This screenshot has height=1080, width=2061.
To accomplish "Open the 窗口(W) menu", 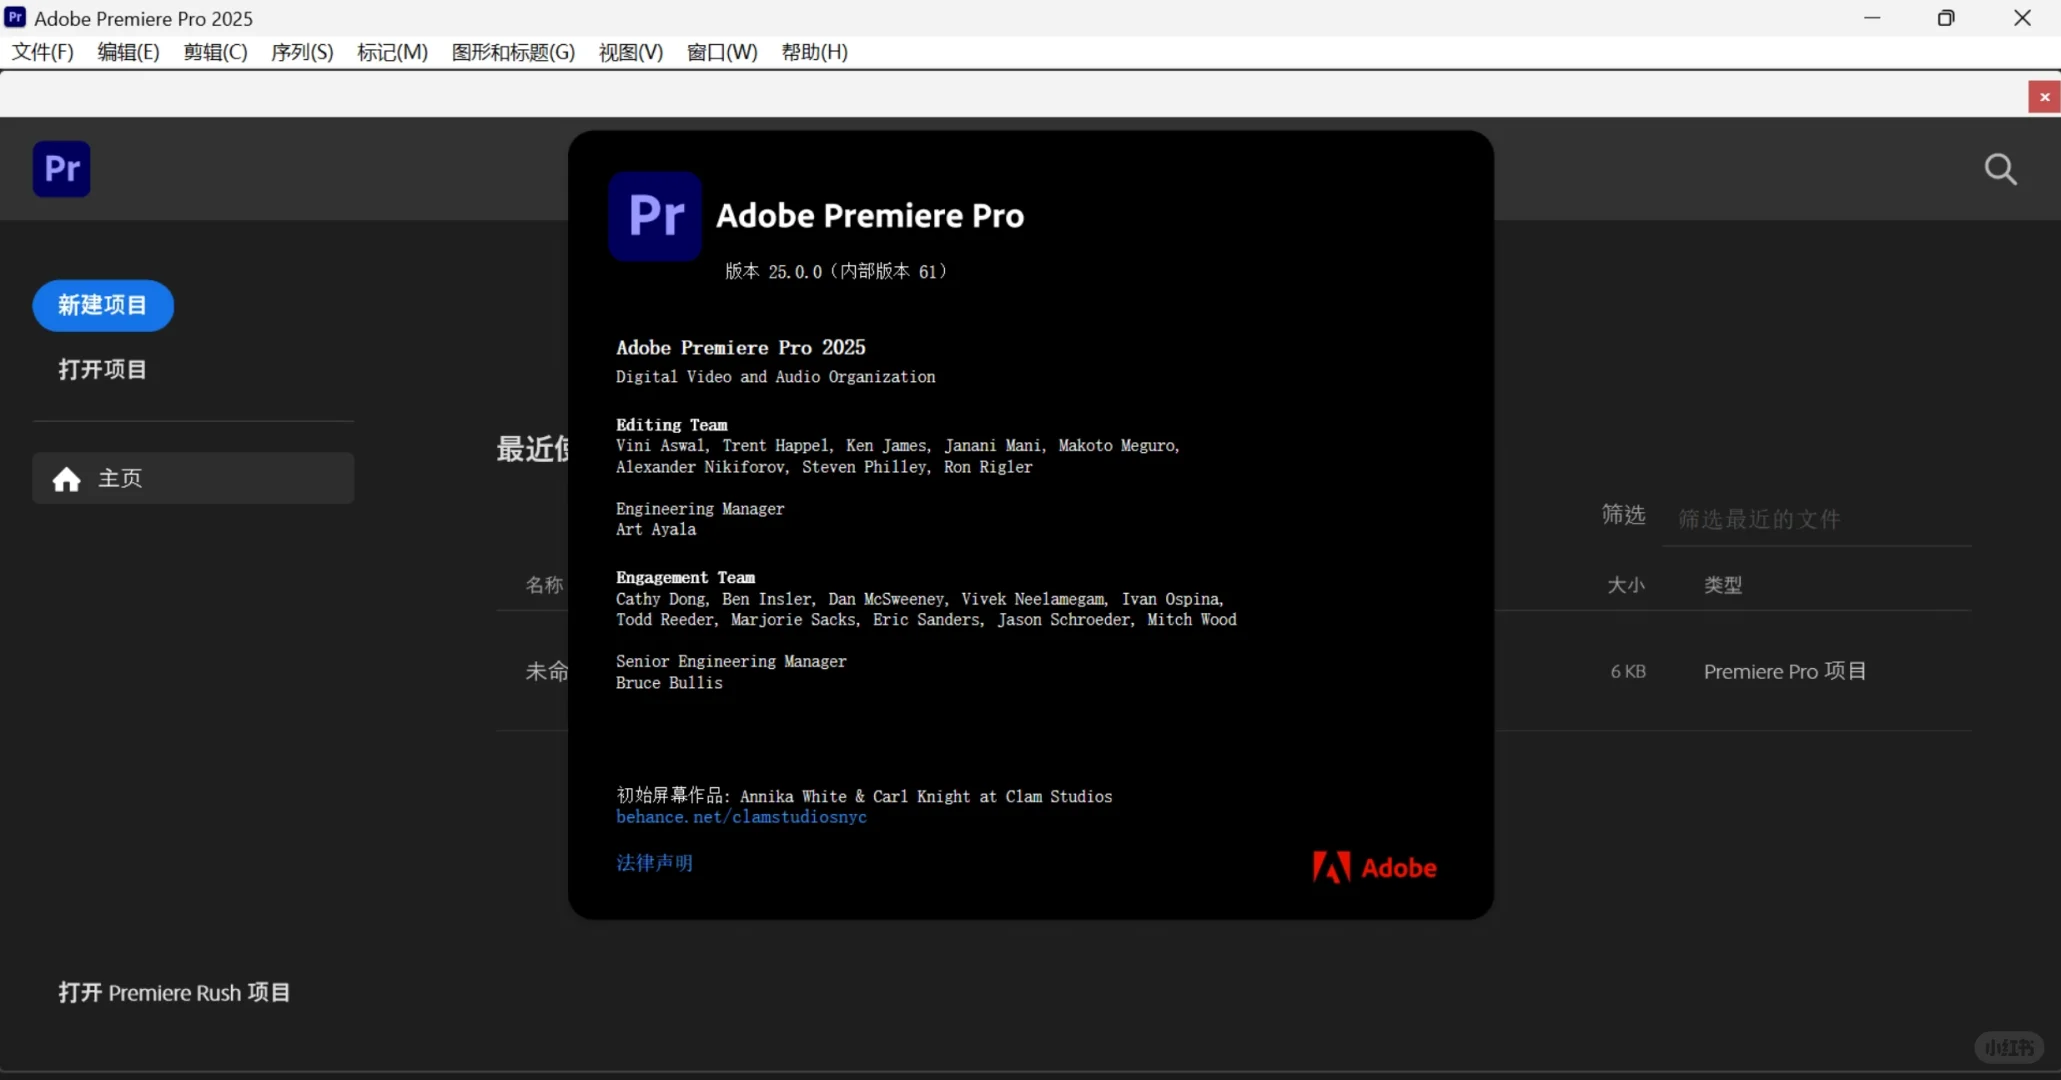I will [722, 52].
